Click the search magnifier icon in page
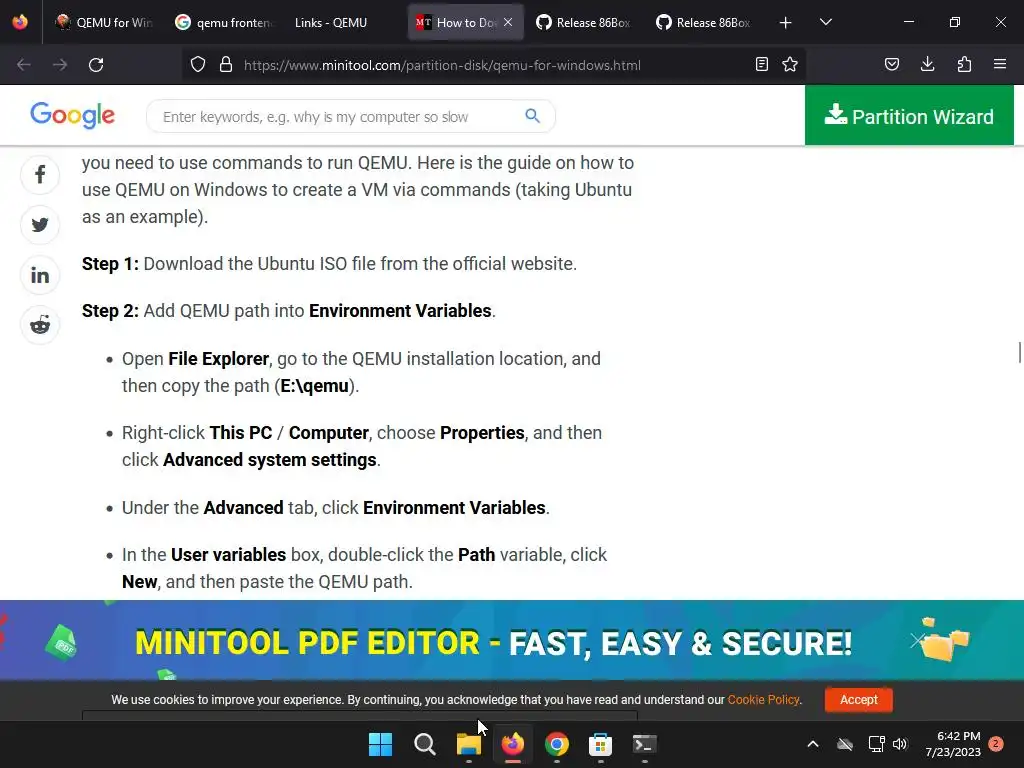Viewport: 1024px width, 768px height. pyautogui.click(x=532, y=116)
